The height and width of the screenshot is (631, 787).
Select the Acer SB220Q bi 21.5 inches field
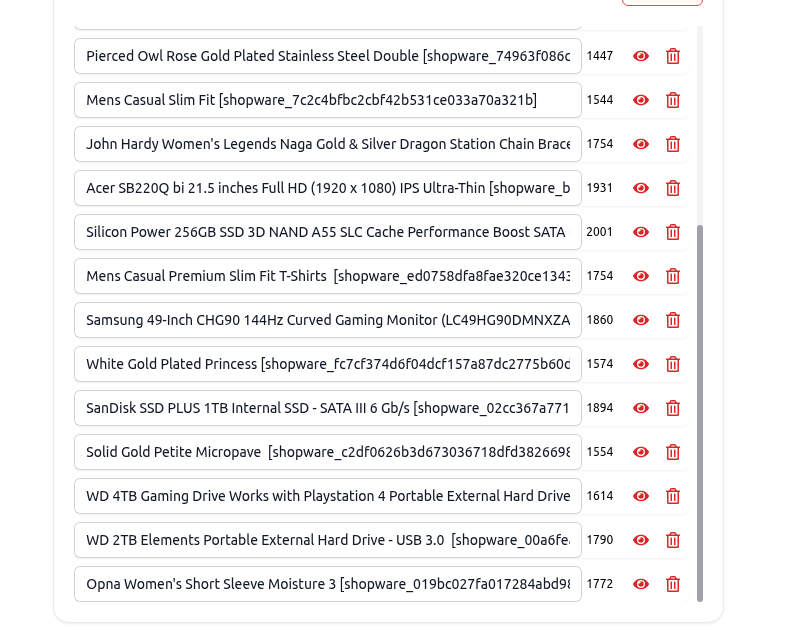[328, 188]
